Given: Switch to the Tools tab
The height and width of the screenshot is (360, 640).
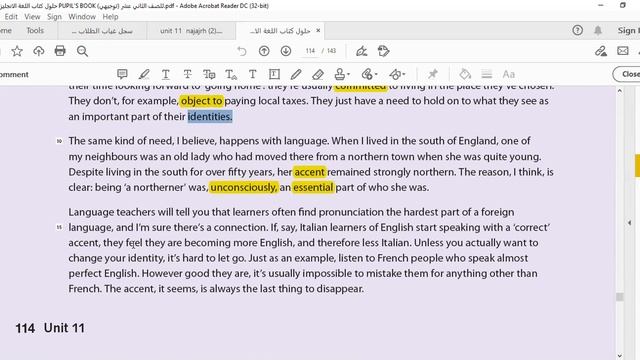Looking at the screenshot, I should coord(35,31).
